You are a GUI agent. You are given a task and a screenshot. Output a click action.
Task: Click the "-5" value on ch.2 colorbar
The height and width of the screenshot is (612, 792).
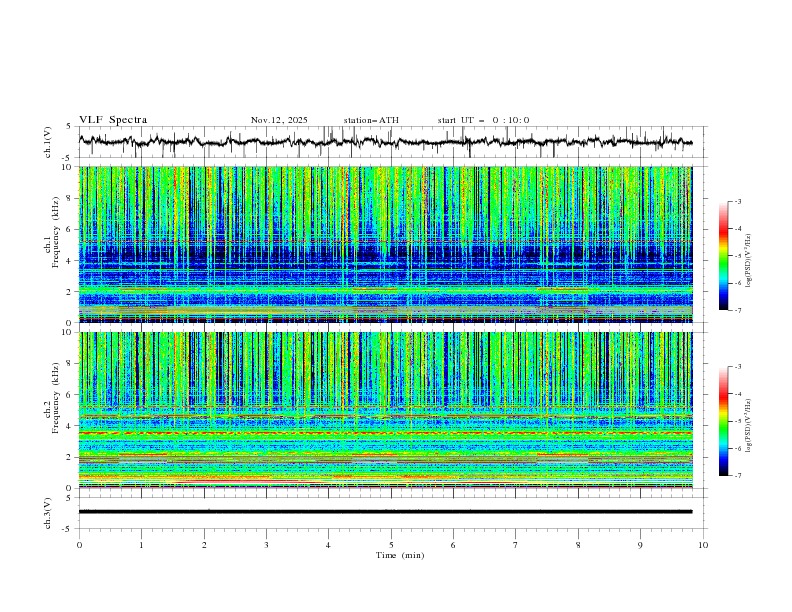point(738,421)
